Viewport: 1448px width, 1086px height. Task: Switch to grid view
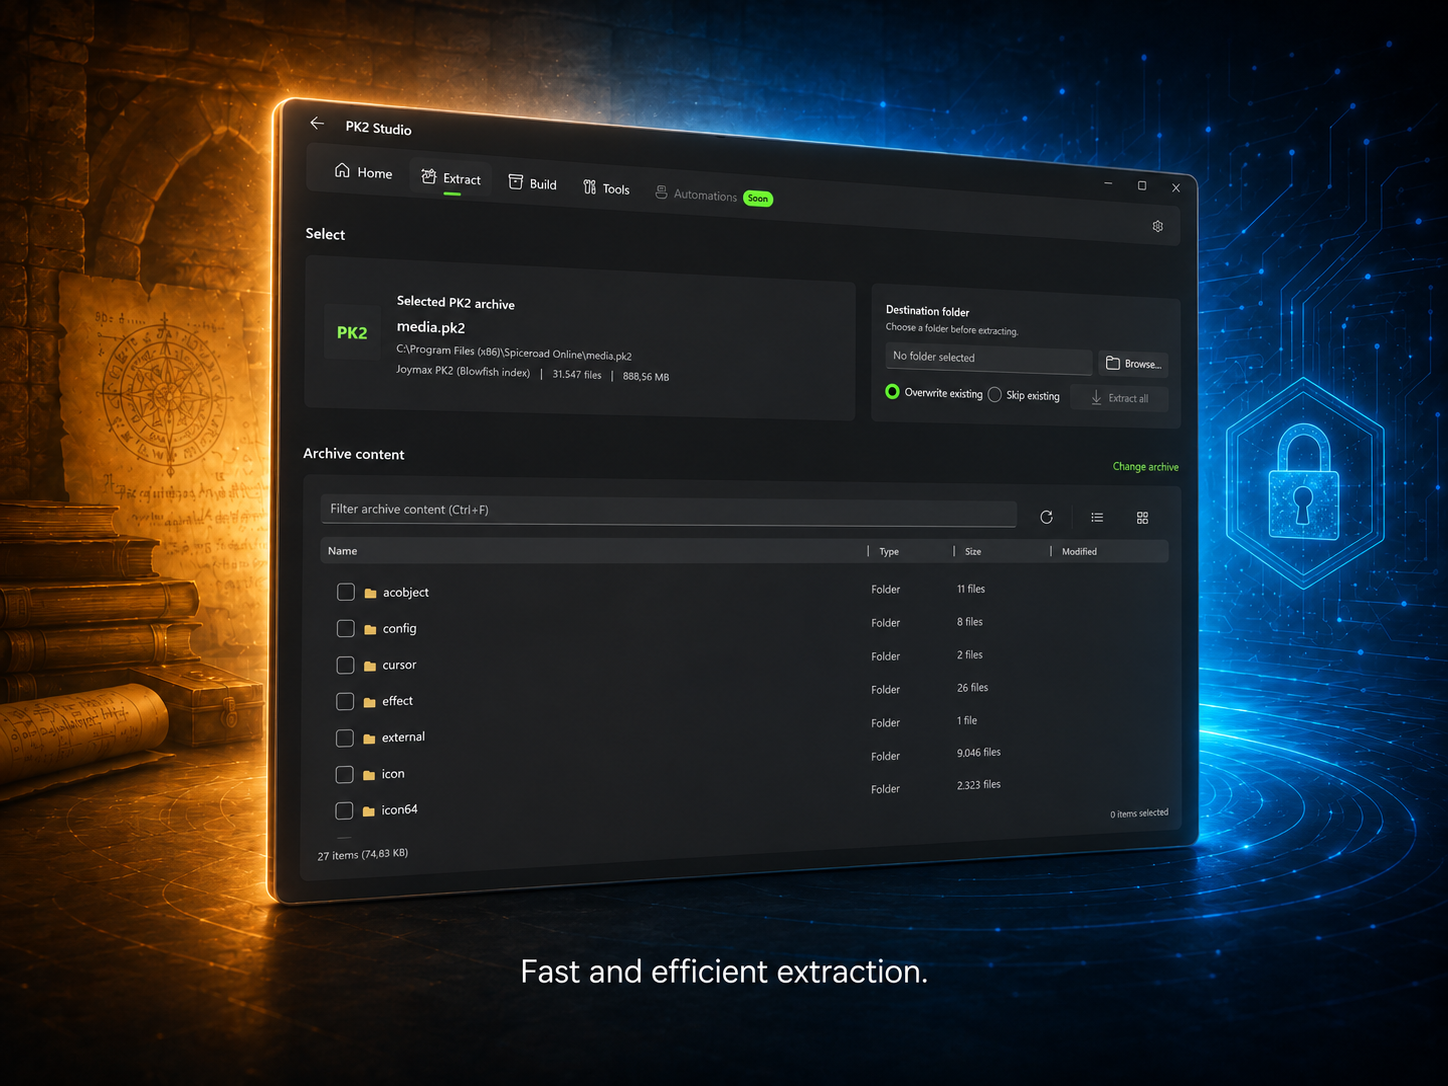pyautogui.click(x=1142, y=518)
